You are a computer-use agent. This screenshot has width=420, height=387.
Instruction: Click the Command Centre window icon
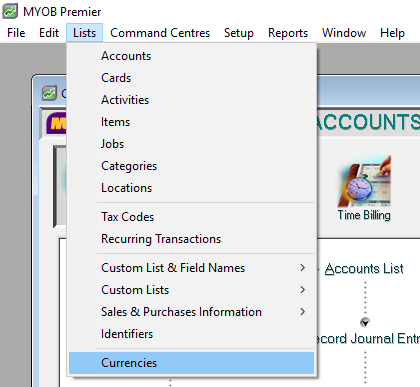[x=49, y=93]
